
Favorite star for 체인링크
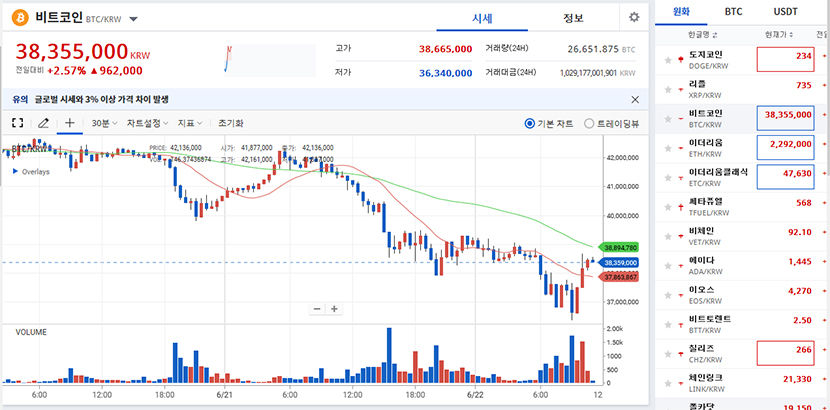pyautogui.click(x=668, y=384)
